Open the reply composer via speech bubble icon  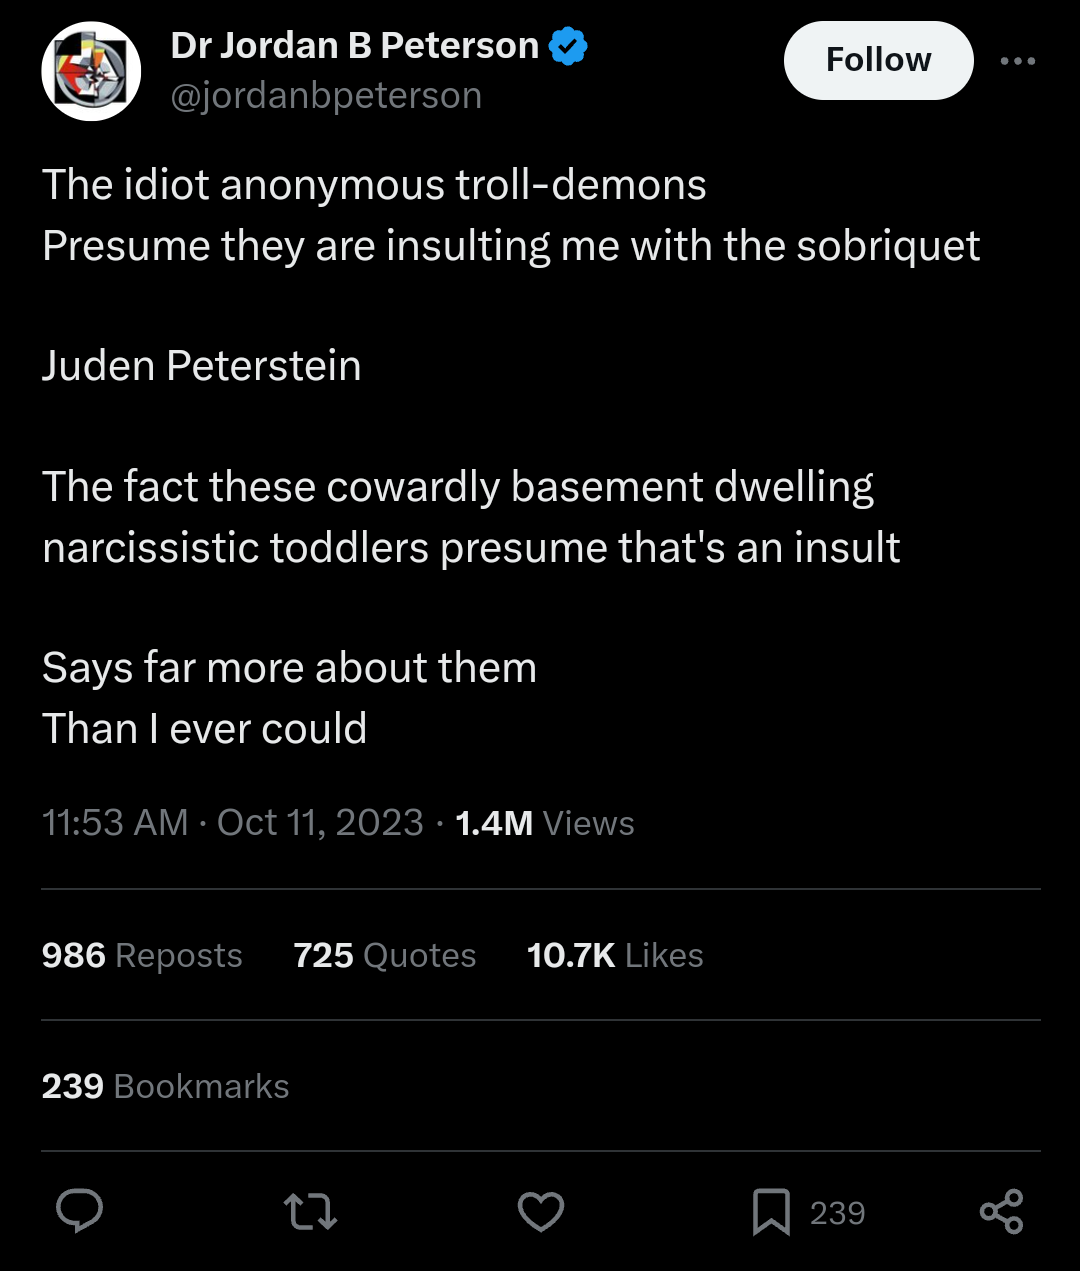pyautogui.click(x=79, y=1211)
